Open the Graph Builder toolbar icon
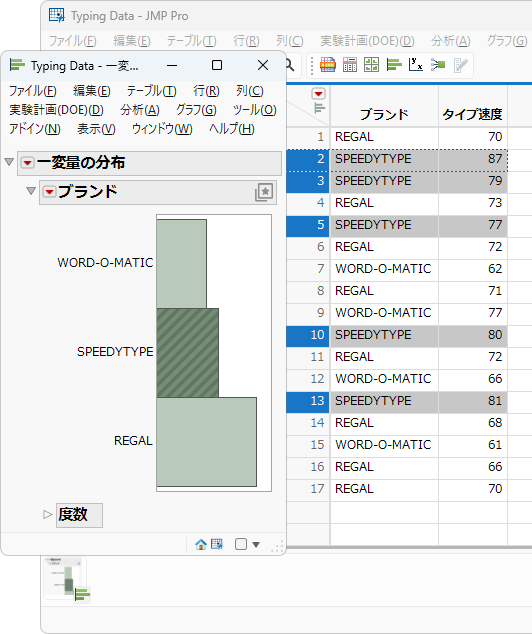The image size is (532, 634). [372, 65]
